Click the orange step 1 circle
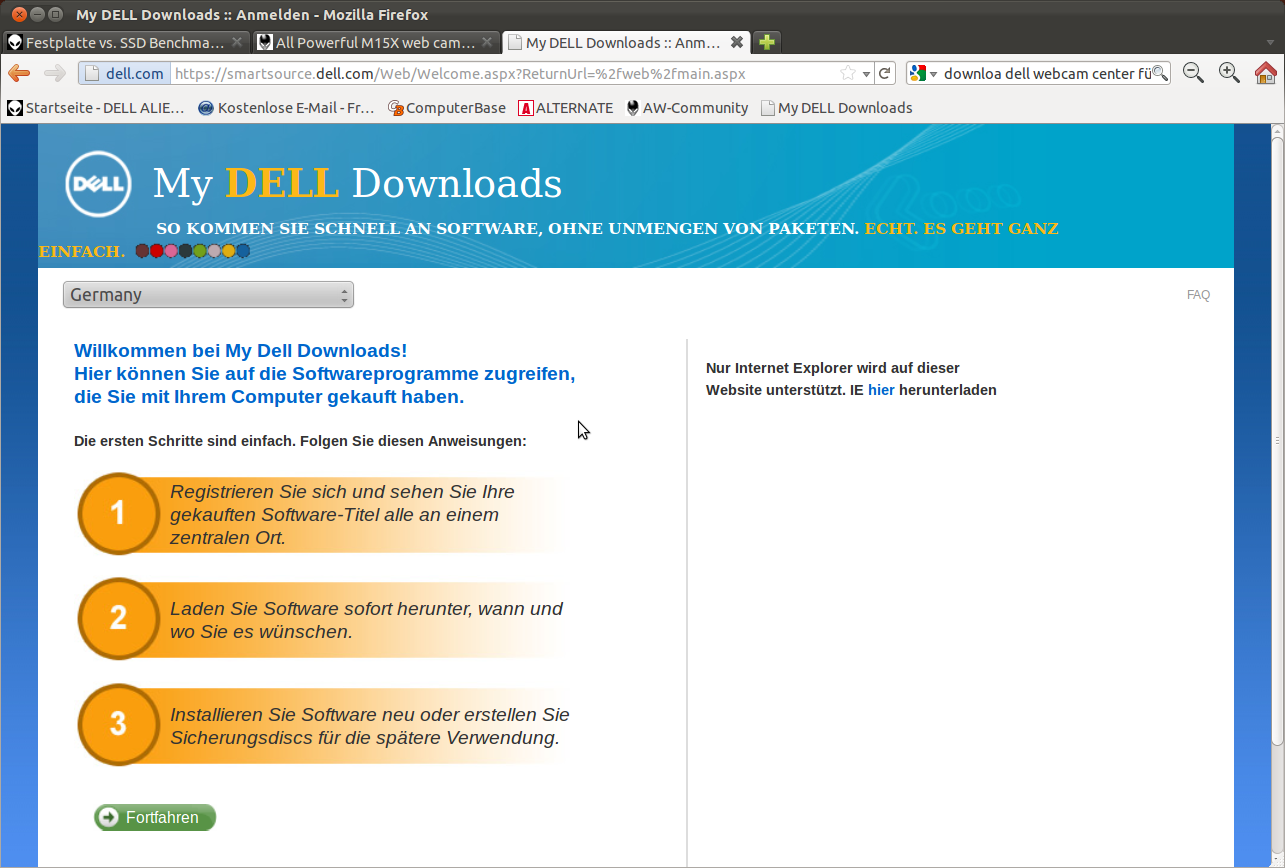Screen dimensions: 1285x868 (118, 513)
